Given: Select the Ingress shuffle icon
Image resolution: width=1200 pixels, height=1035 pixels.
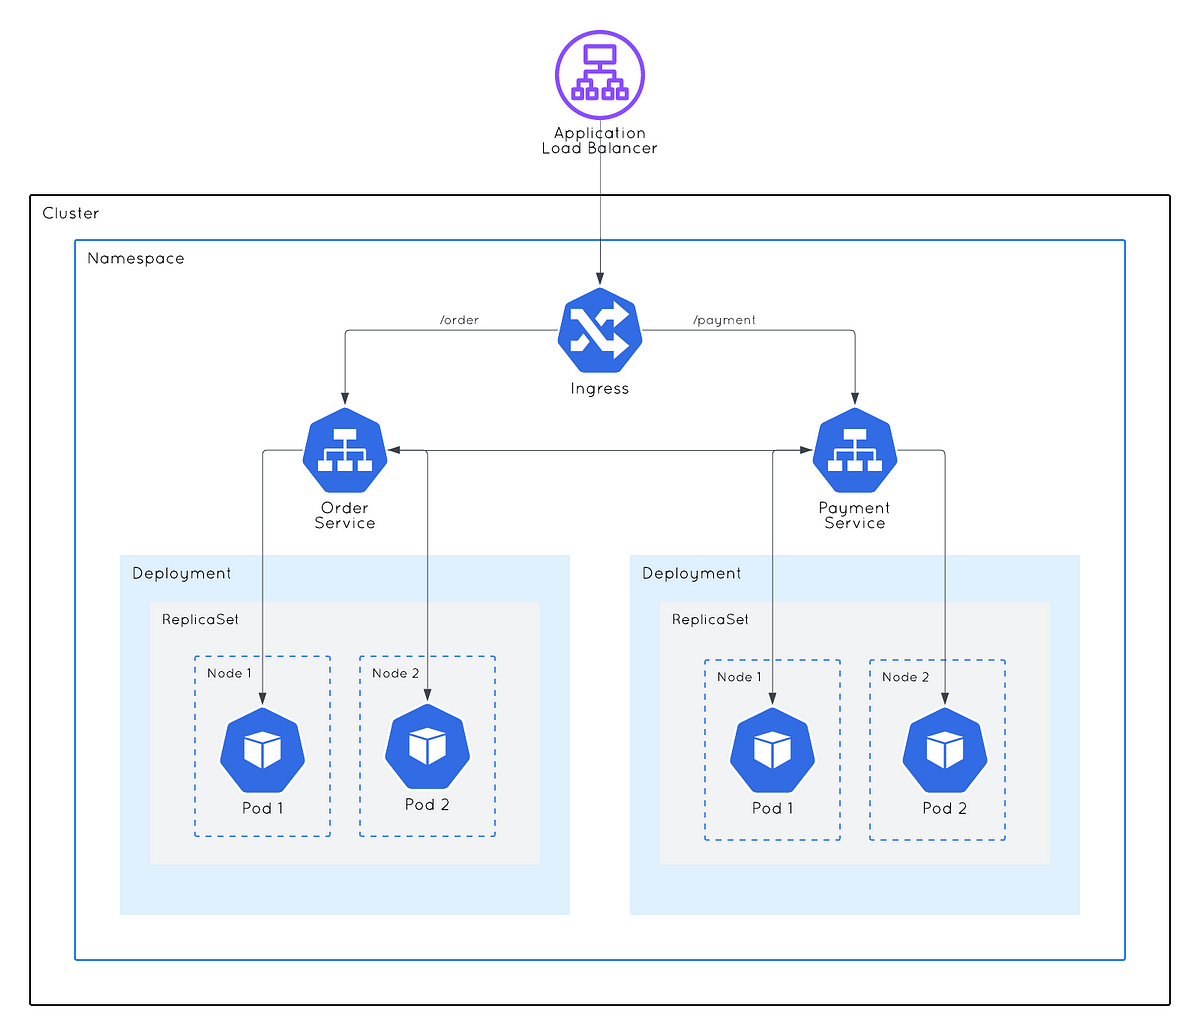Looking at the screenshot, I should 600,331.
